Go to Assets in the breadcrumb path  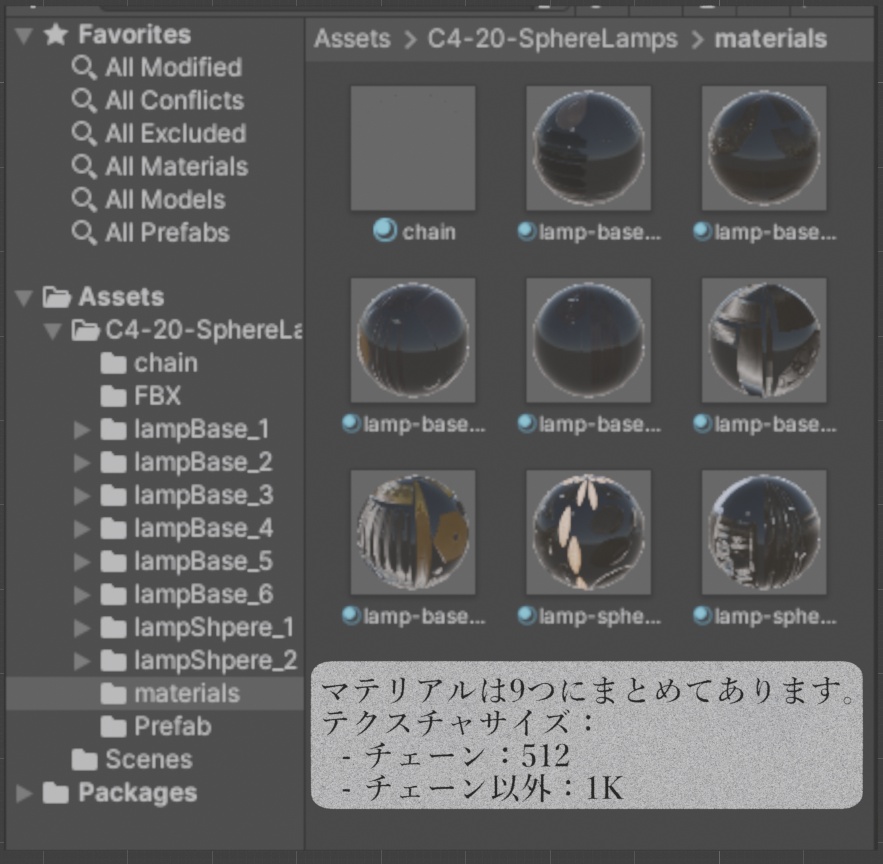(x=352, y=39)
